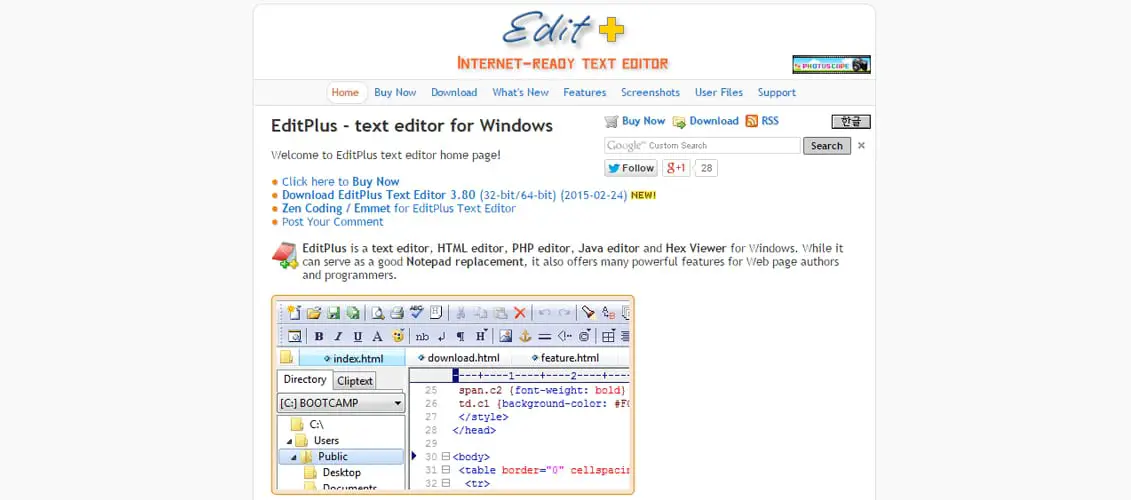Click the insert table grid icon
1131x500 pixels.
click(609, 336)
